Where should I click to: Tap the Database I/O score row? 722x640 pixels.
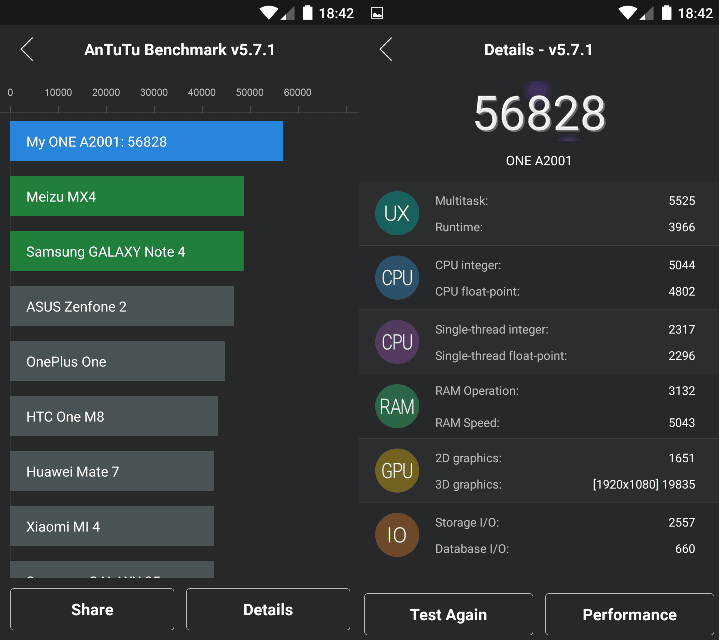[565, 549]
